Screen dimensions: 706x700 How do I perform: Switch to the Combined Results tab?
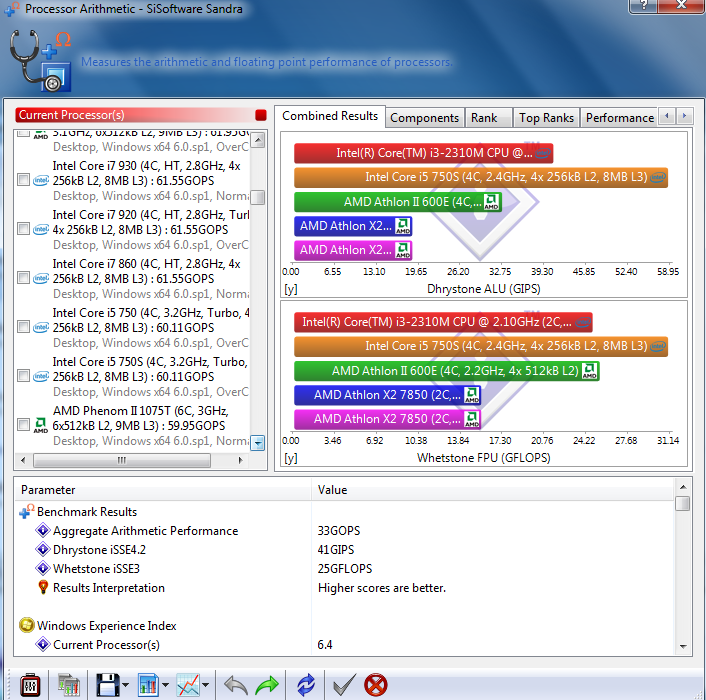tap(330, 116)
